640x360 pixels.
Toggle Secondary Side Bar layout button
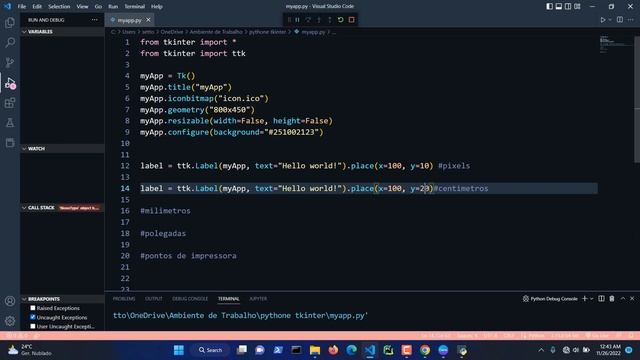point(568,6)
